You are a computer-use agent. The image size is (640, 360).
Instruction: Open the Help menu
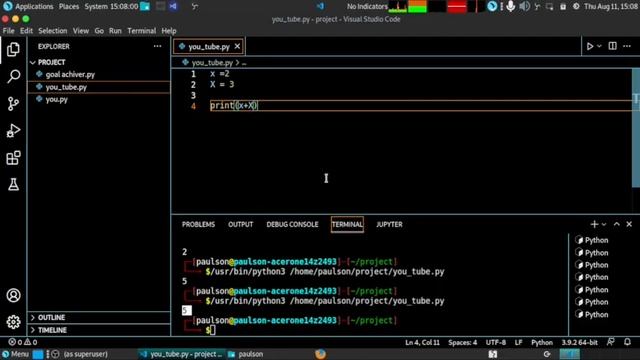pyautogui.click(x=169, y=31)
